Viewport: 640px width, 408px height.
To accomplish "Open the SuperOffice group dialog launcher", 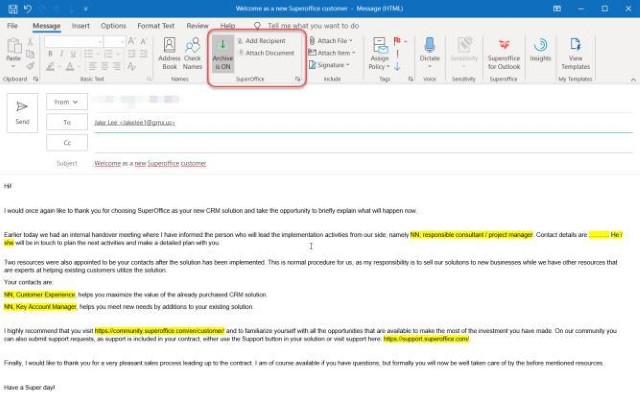I will pos(298,79).
